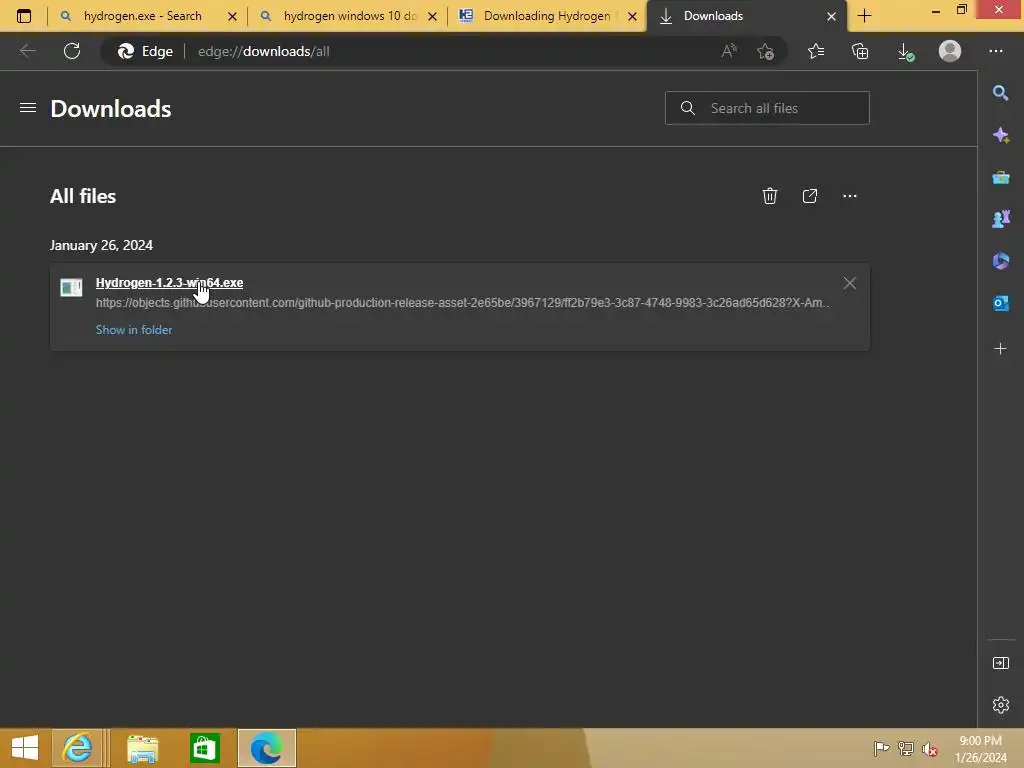Open the Downloads toolbar icon
The height and width of the screenshot is (768, 1024).
pyautogui.click(x=905, y=51)
